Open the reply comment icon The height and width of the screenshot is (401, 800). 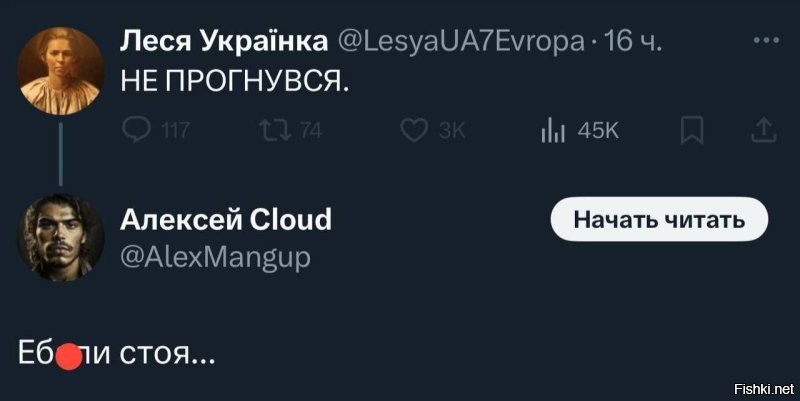coord(137,131)
